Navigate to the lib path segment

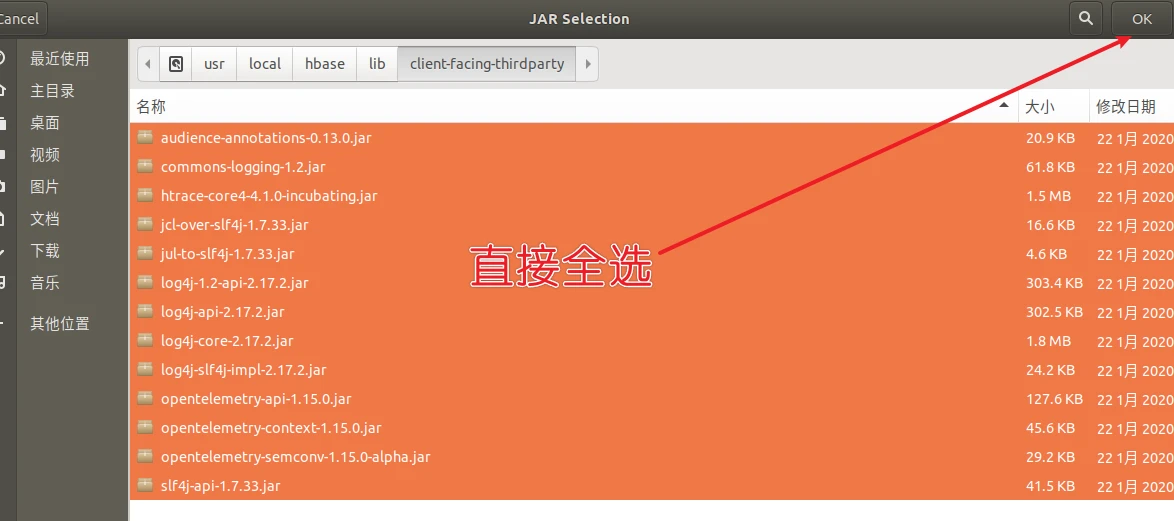pyautogui.click(x=377, y=64)
